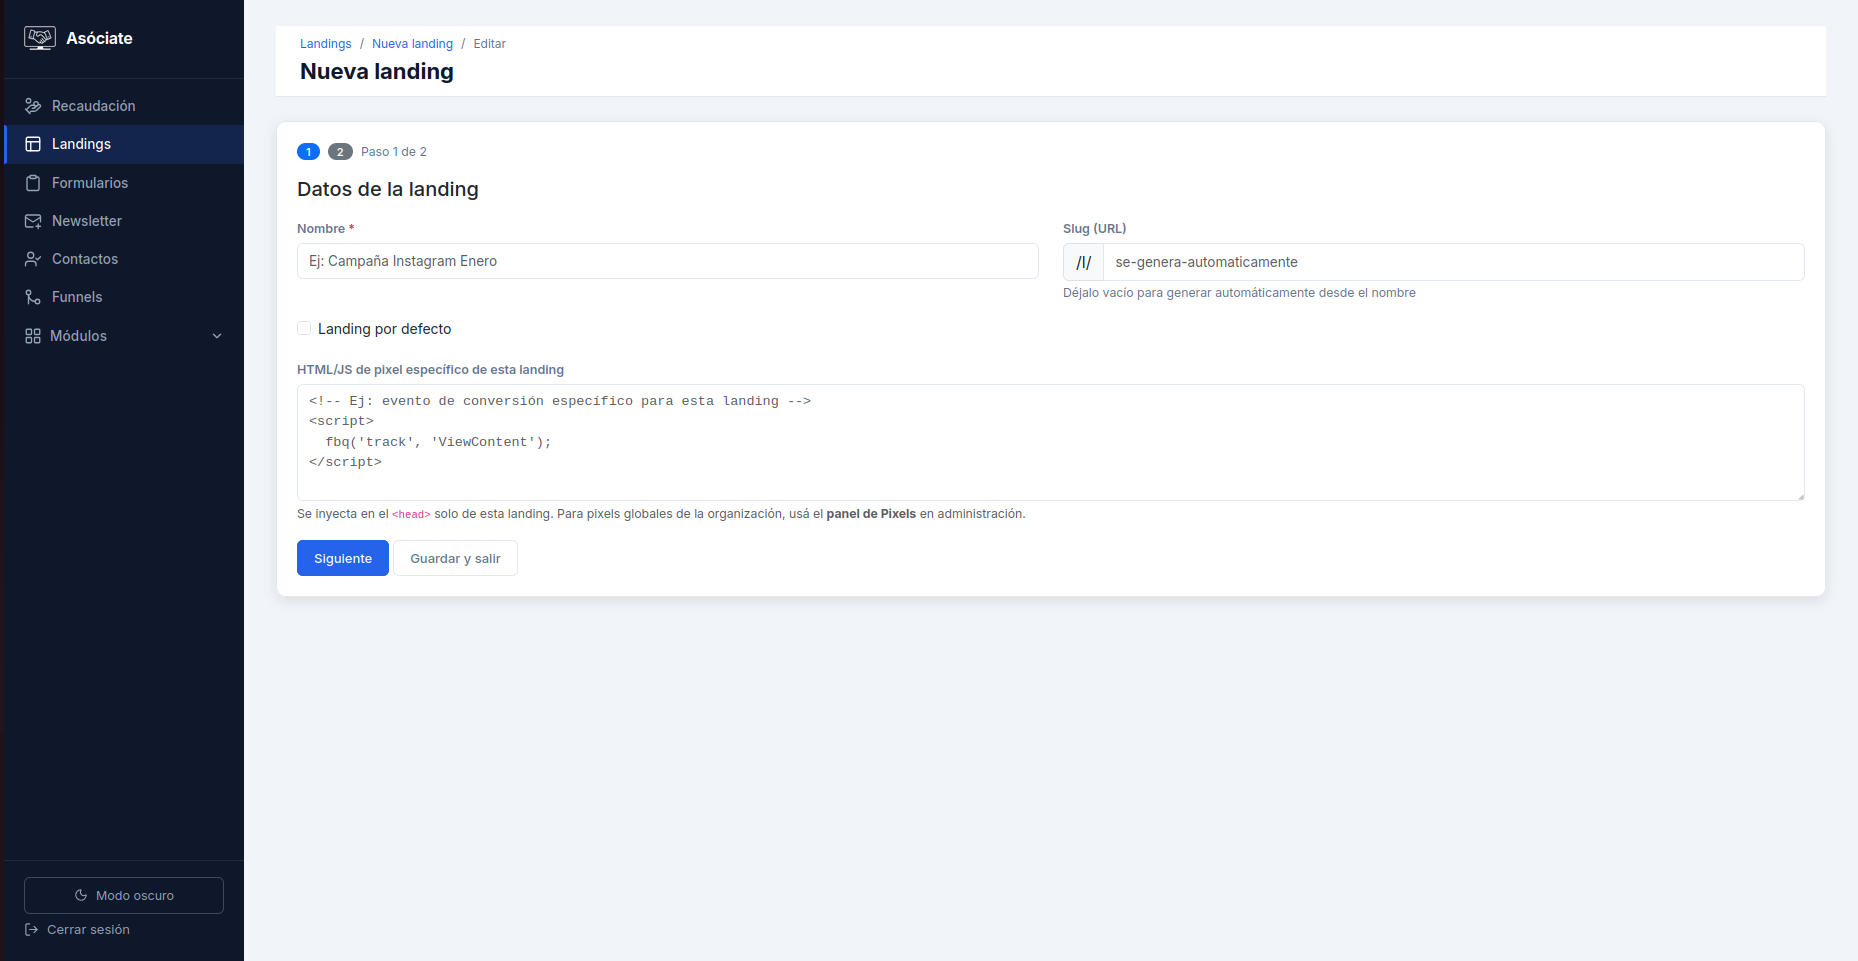
Task: Open Landings breadcrumb link
Action: (x=326, y=44)
